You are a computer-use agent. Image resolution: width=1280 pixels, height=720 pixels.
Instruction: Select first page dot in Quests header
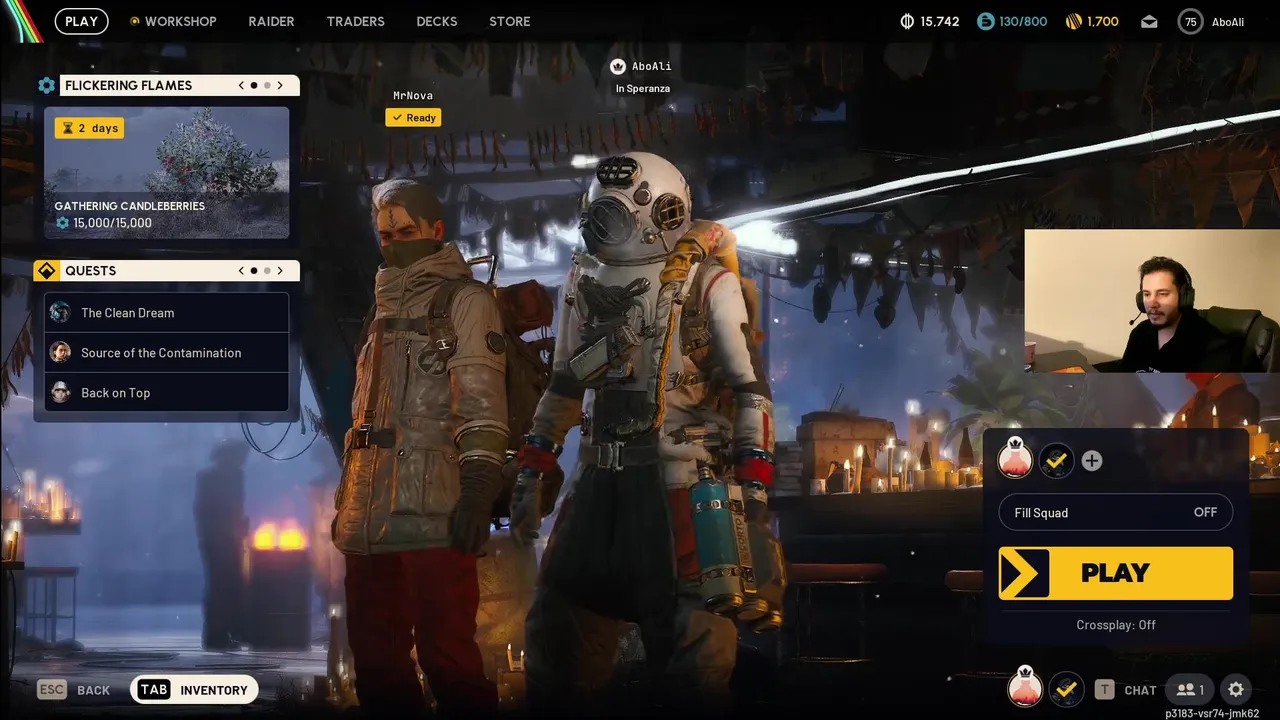click(x=254, y=271)
